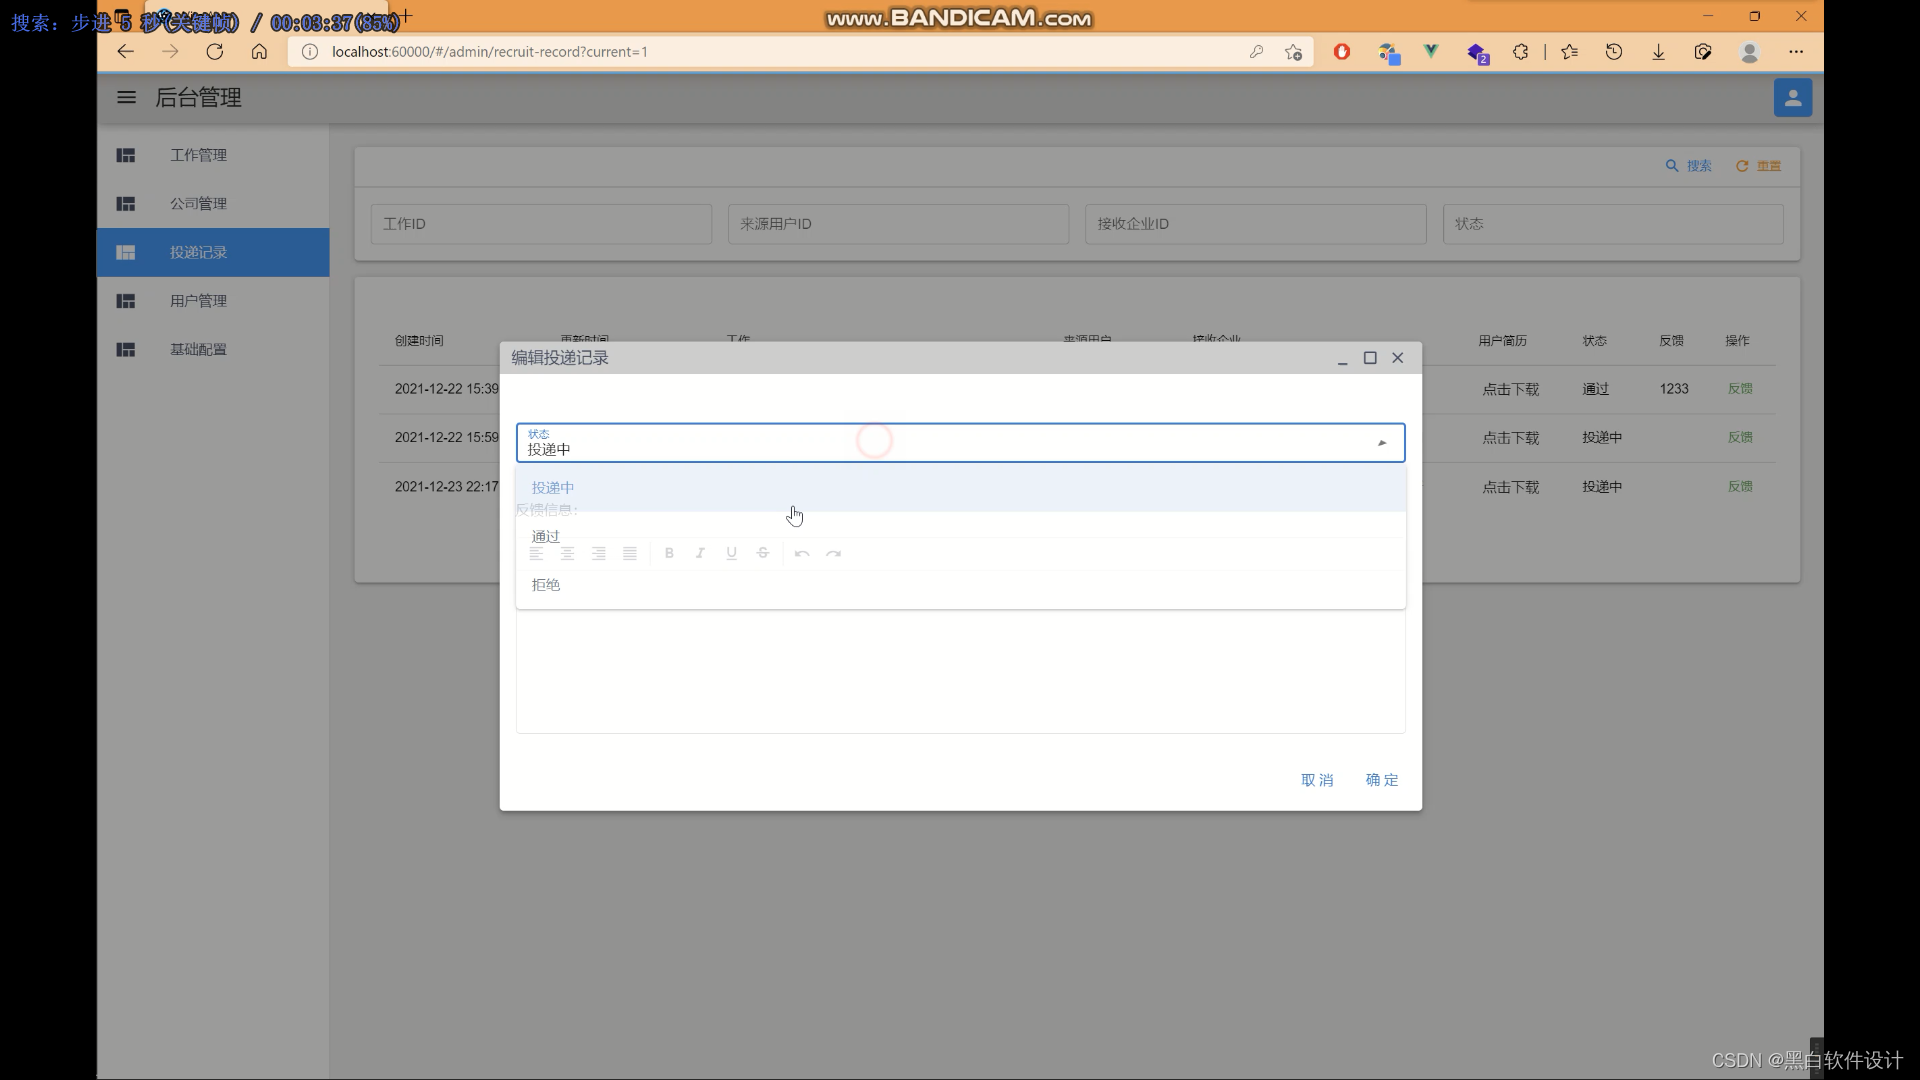Select 投递中 option in status list

click(960, 488)
